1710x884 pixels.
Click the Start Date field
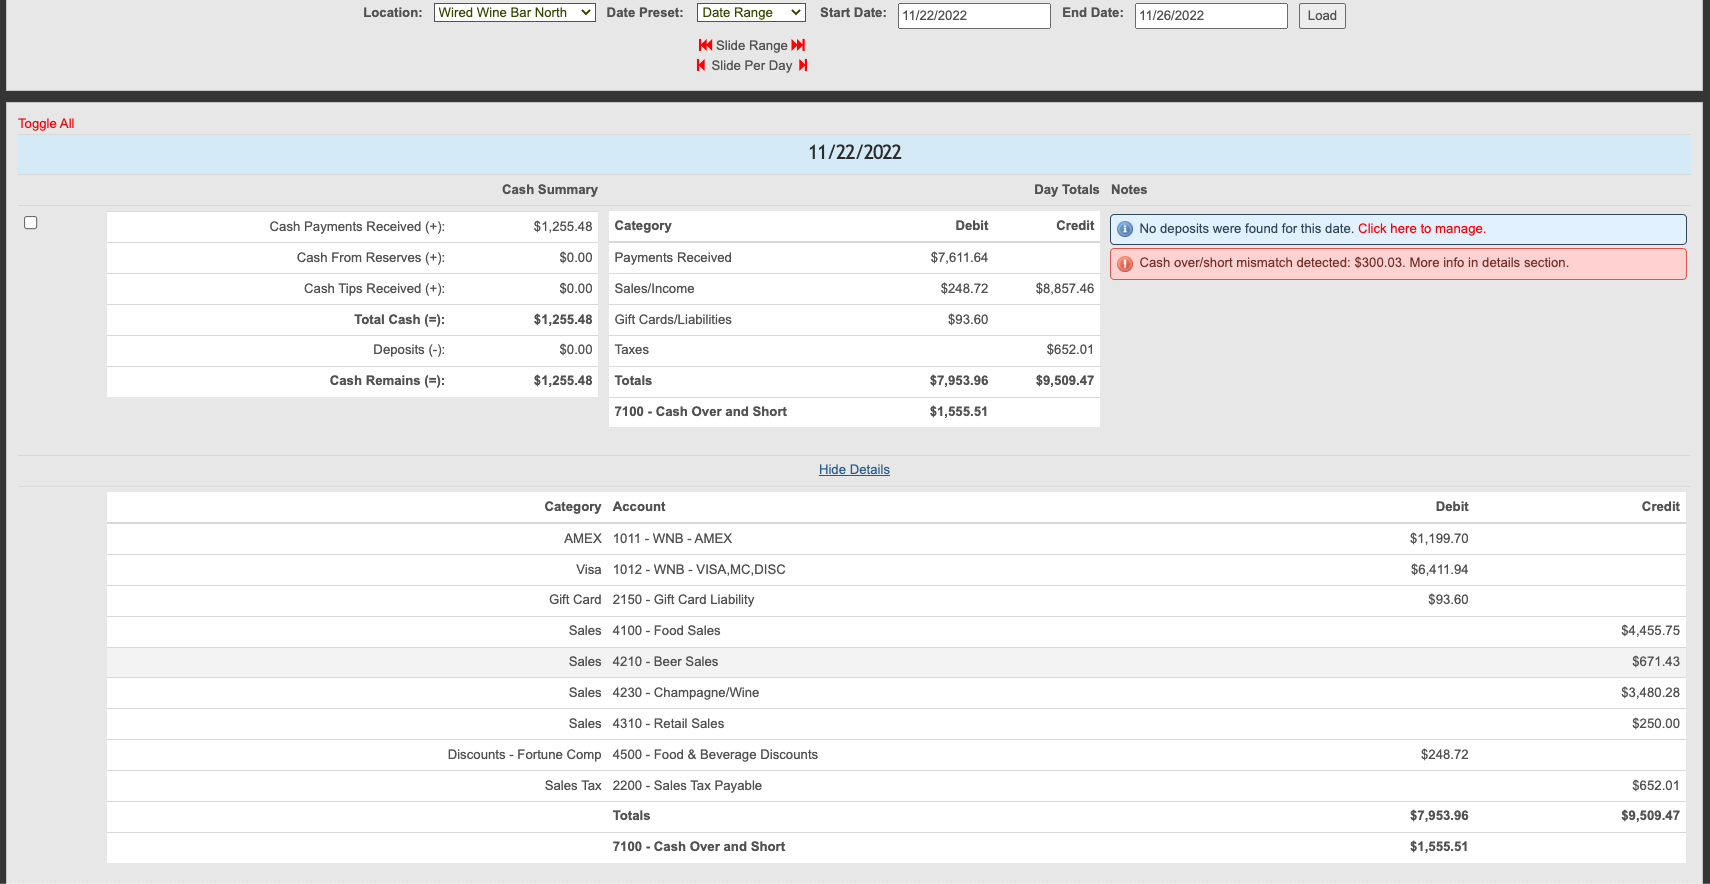coord(974,16)
